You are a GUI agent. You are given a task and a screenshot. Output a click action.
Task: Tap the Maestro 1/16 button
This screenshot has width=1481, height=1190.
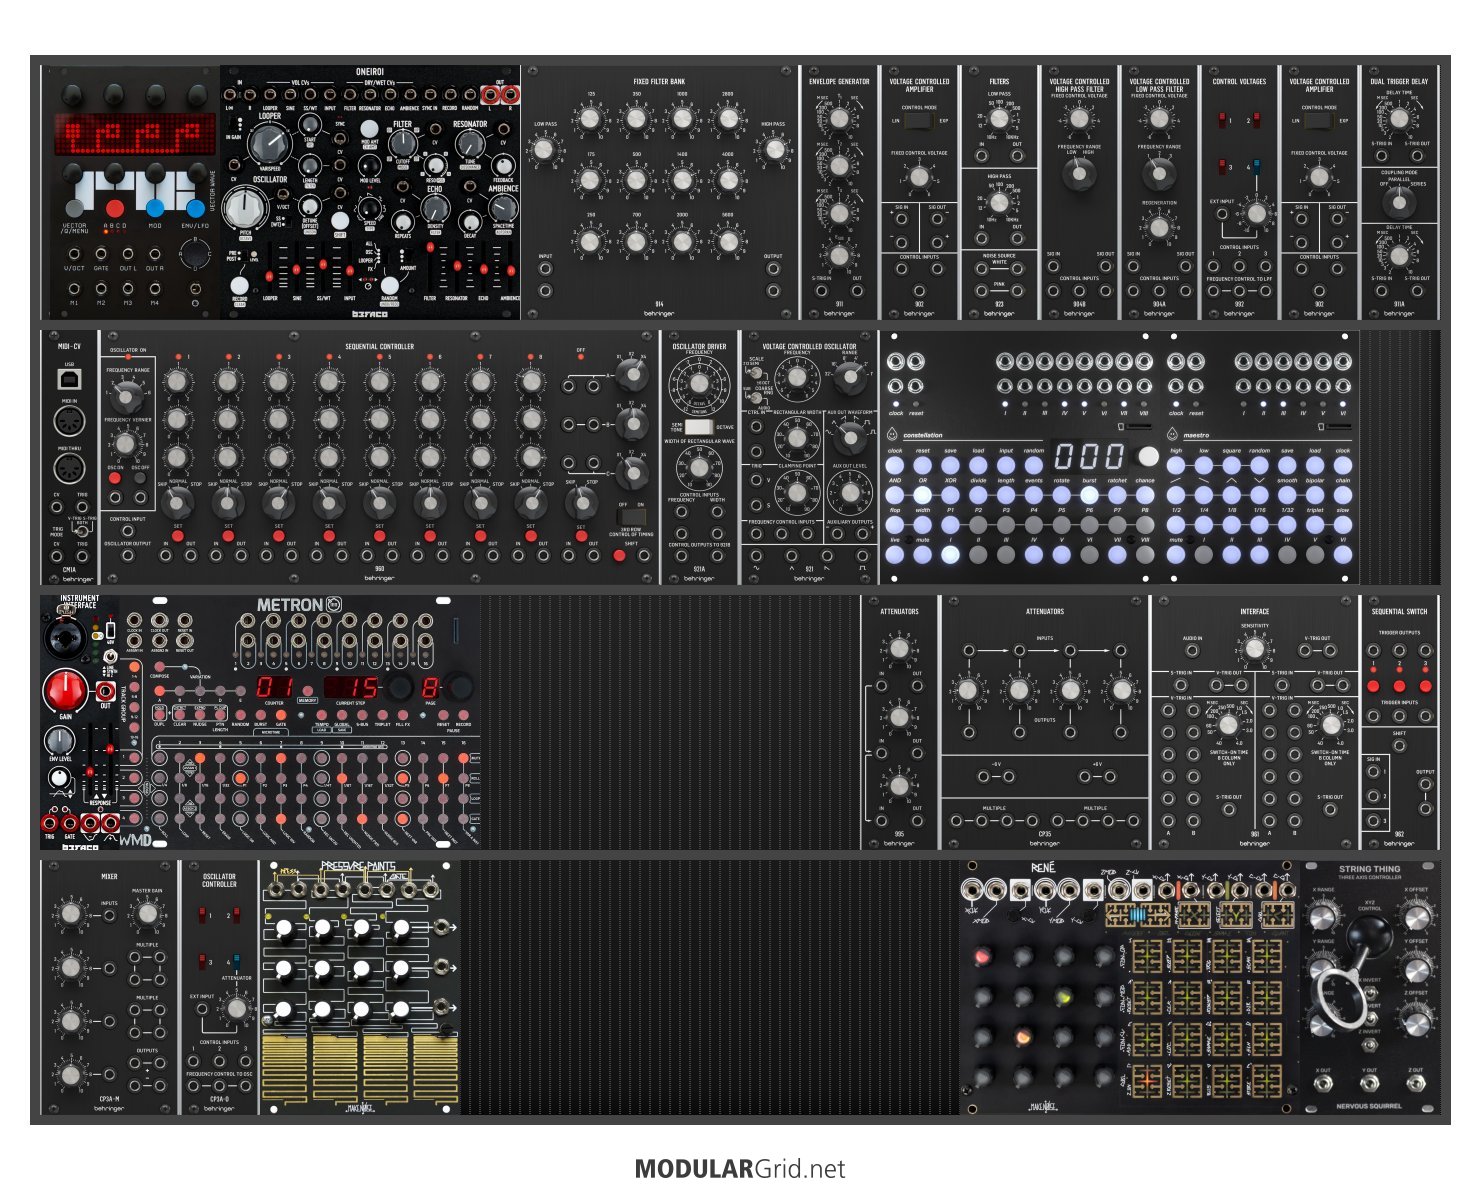coord(1260,524)
